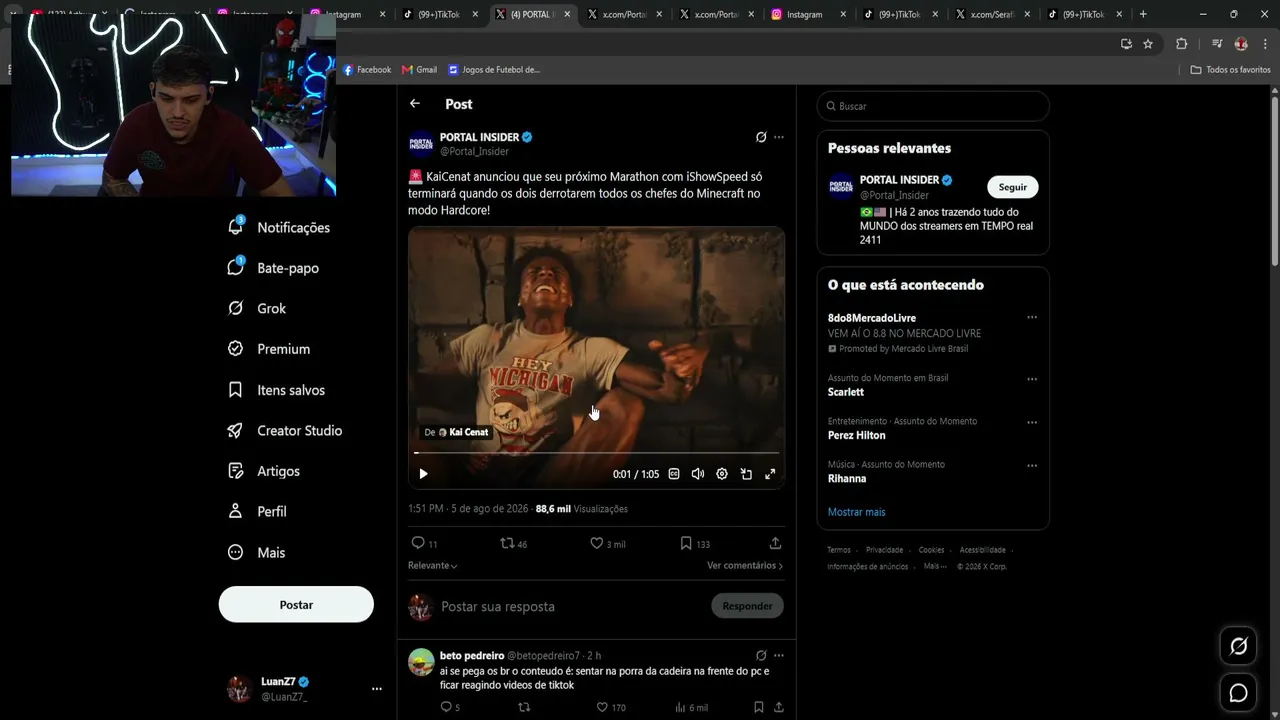Open Chrome media controls icon
The height and width of the screenshot is (720, 1280).
pos(1217,44)
